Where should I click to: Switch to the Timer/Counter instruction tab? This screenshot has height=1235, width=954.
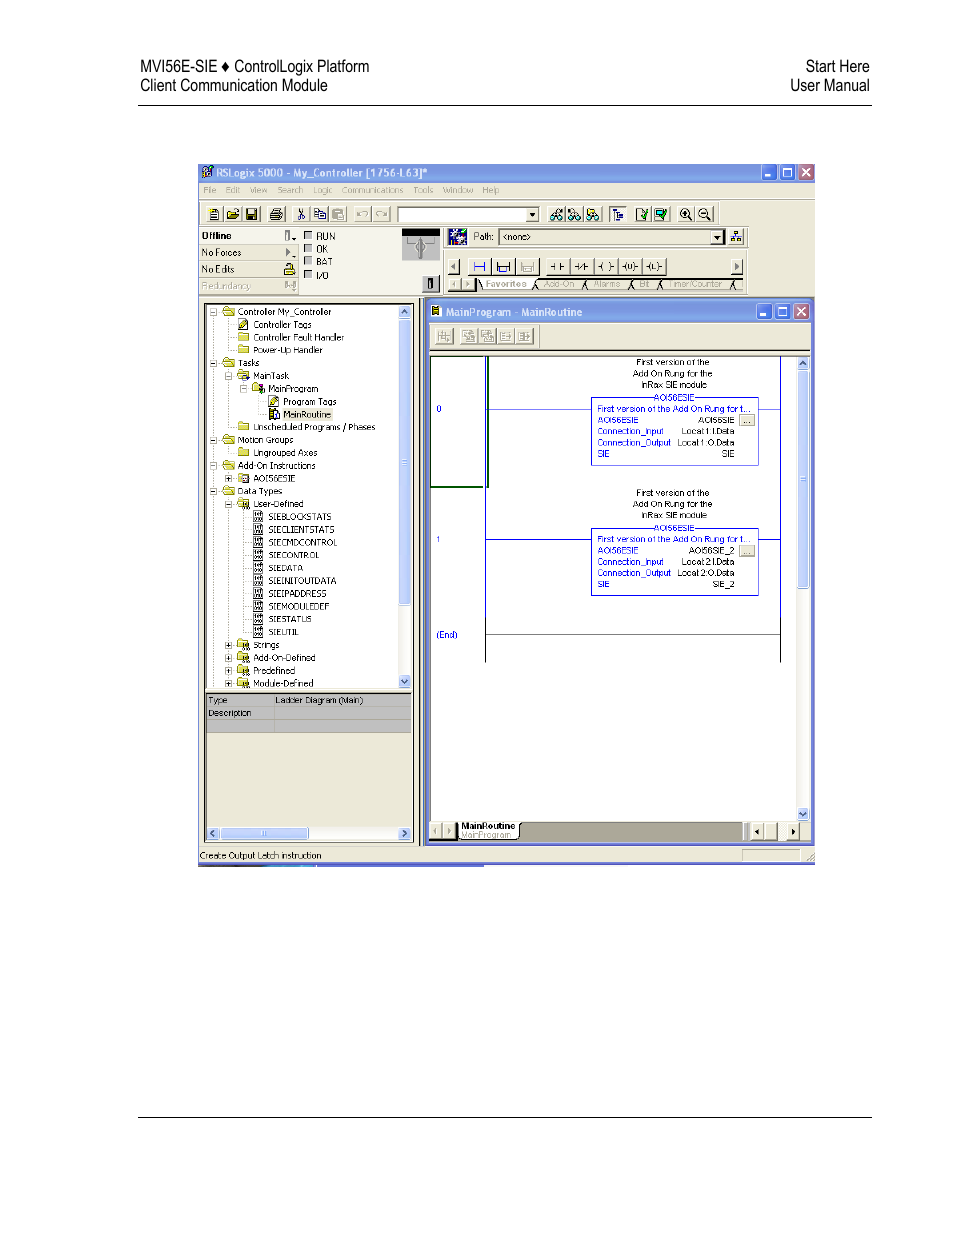coord(696,285)
